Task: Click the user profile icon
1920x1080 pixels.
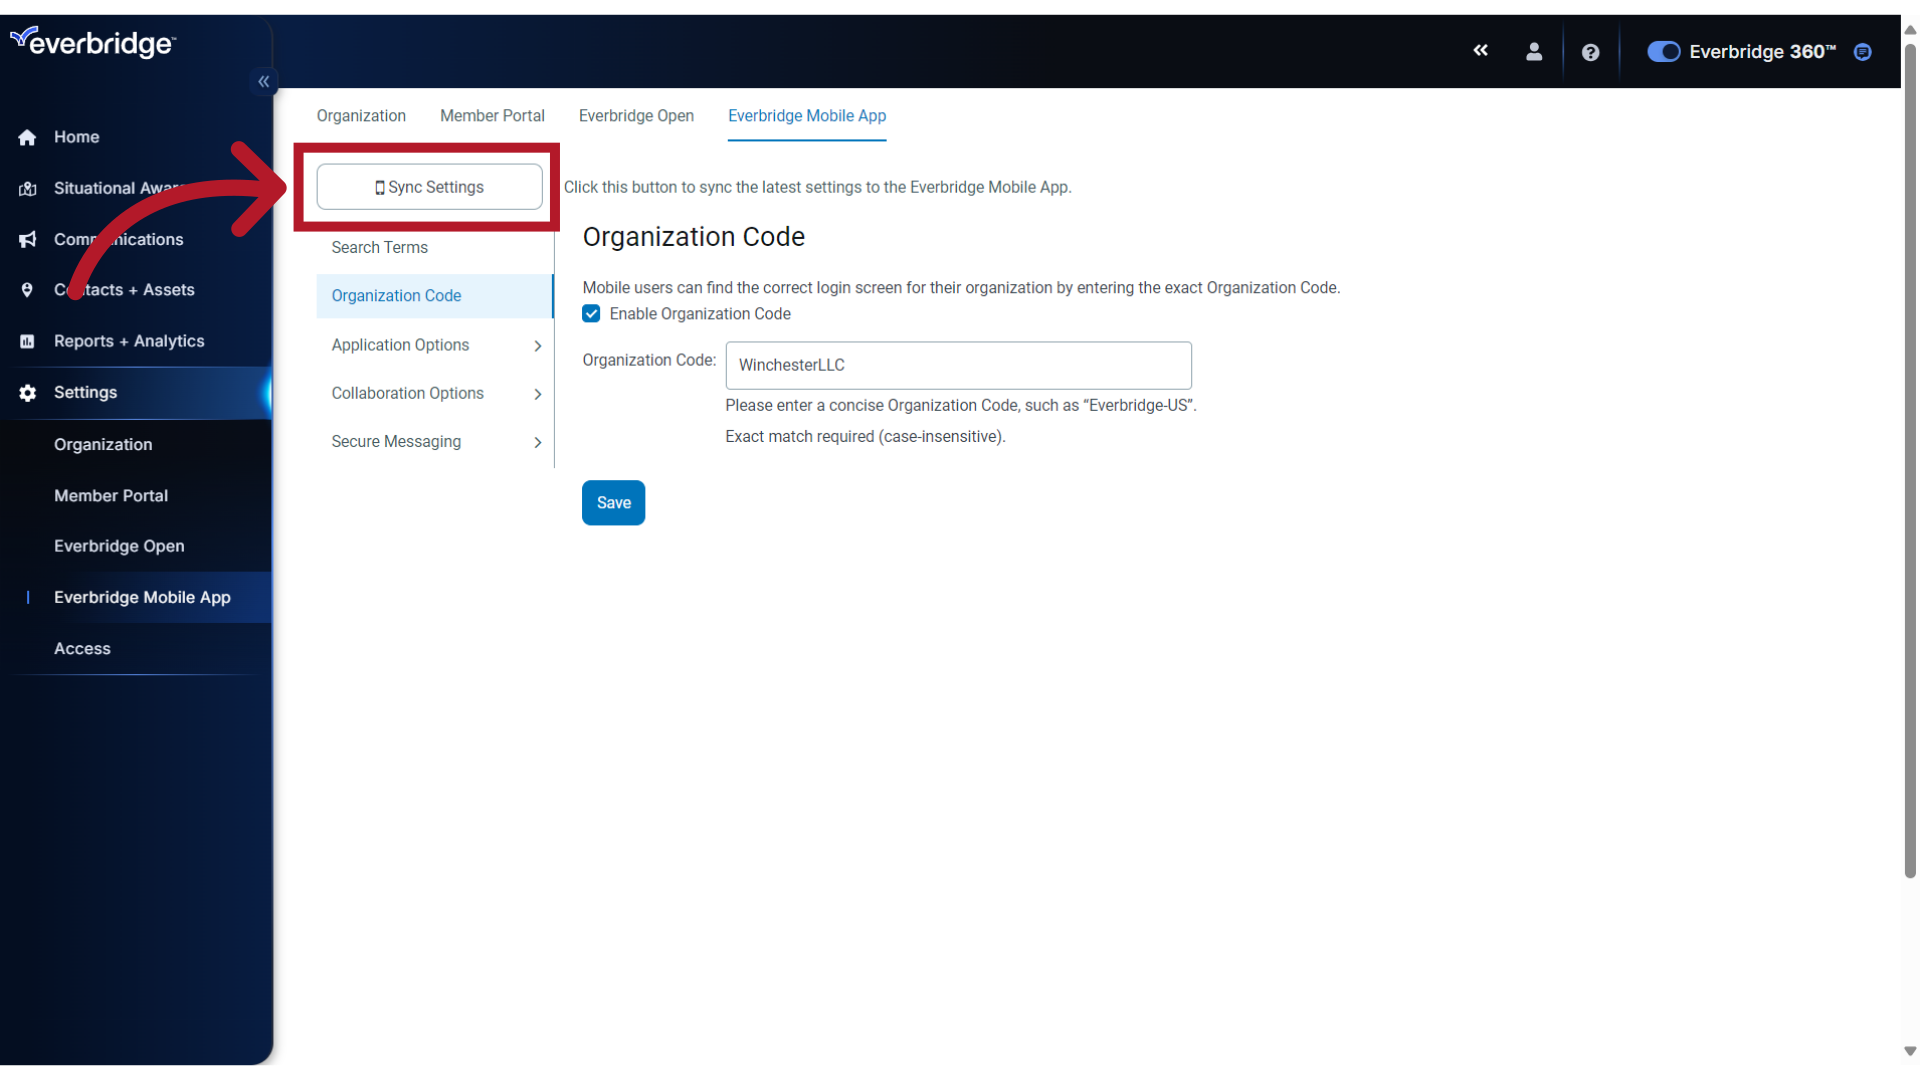Action: (1534, 53)
